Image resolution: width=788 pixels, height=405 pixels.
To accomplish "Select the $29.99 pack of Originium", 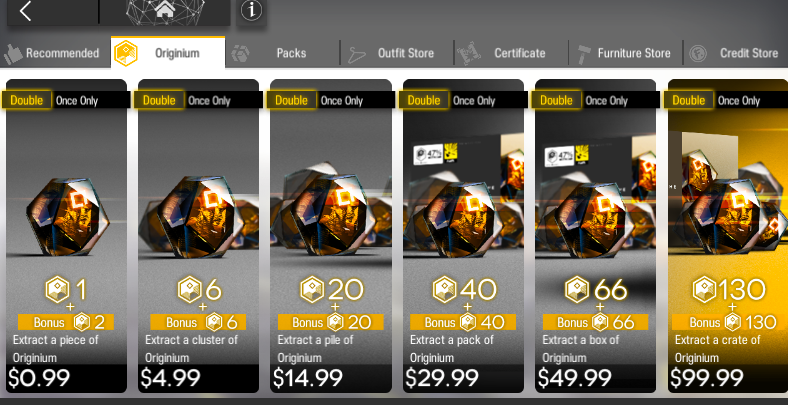I will tap(463, 236).
